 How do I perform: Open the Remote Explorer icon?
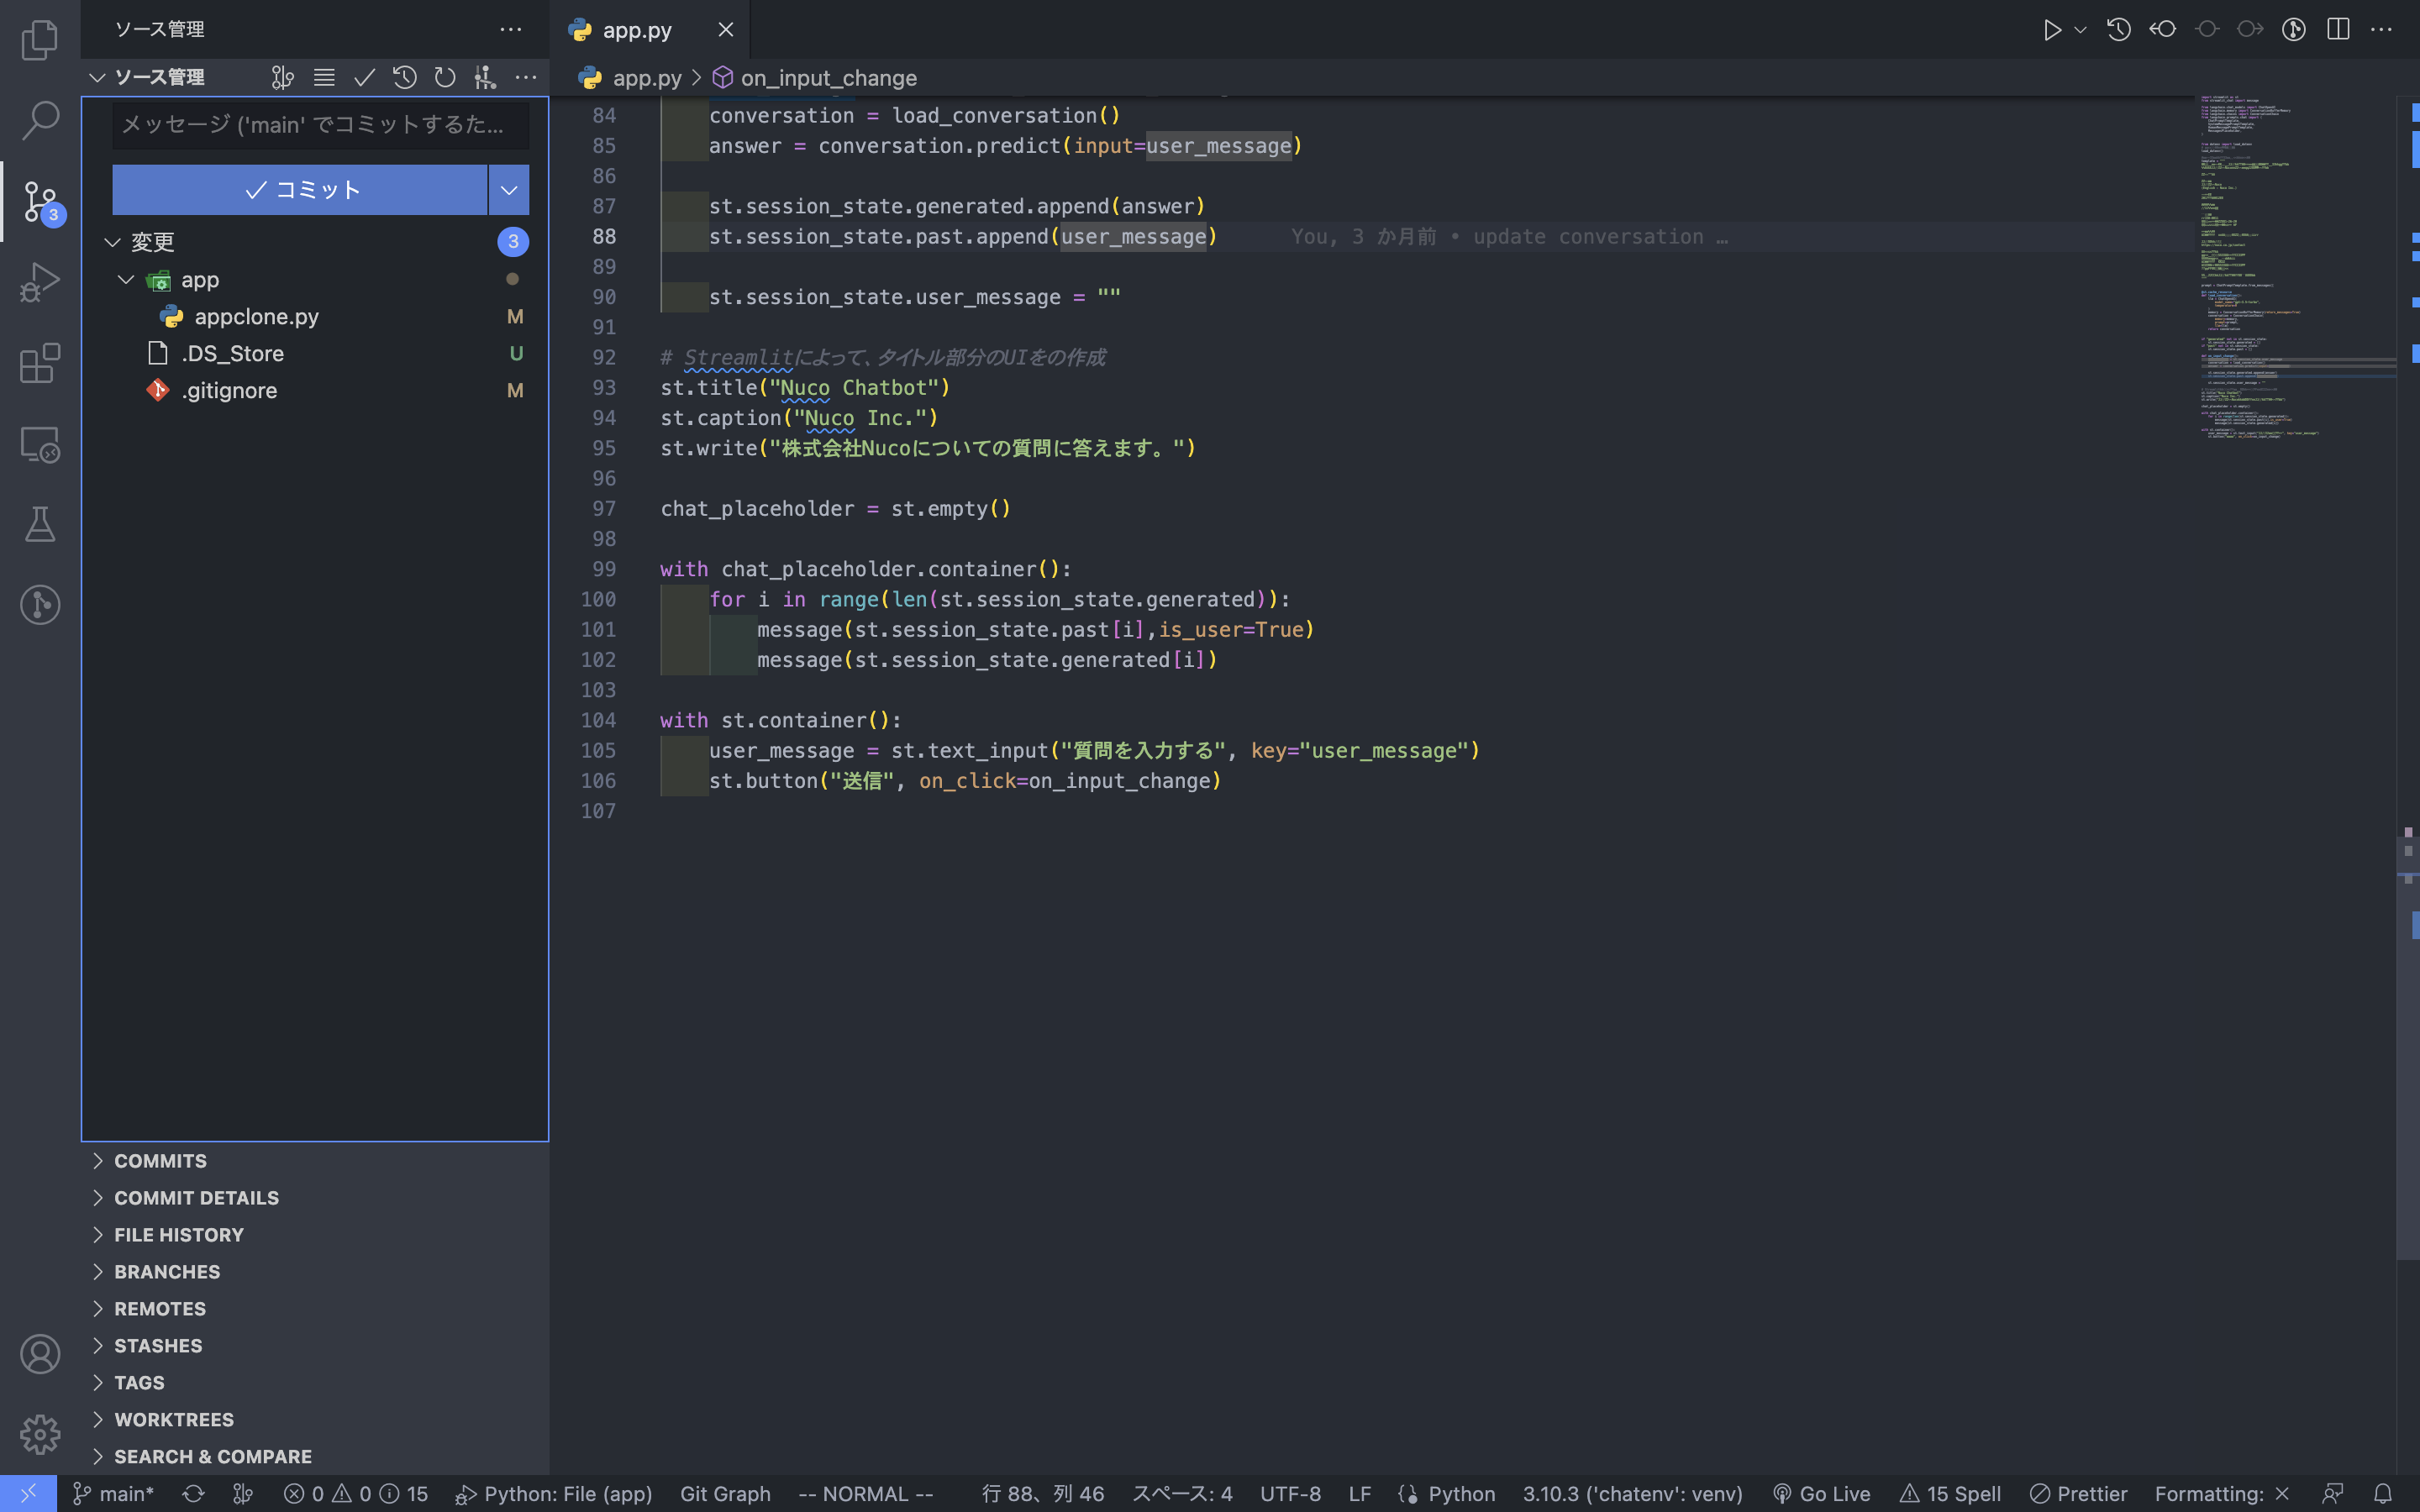pos(40,444)
